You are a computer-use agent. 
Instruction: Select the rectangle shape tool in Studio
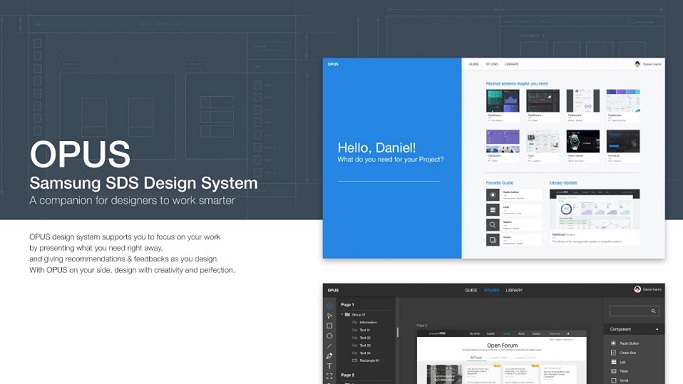329,326
